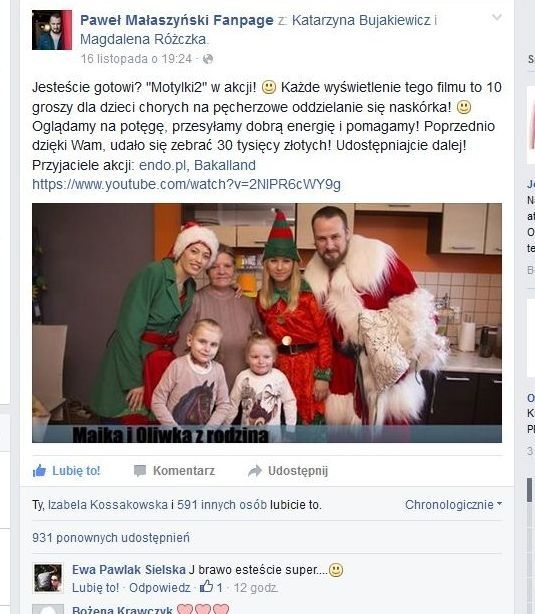The image size is (535, 614).
Task: Open the YouTube video link
Action: [186, 184]
